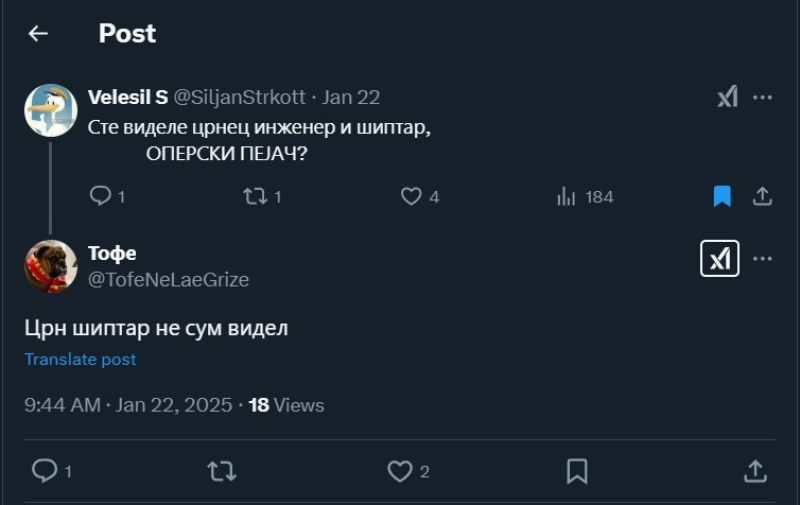Viewport: 800px width, 505px height.
Task: Share Тофе's post
Action: 755,470
